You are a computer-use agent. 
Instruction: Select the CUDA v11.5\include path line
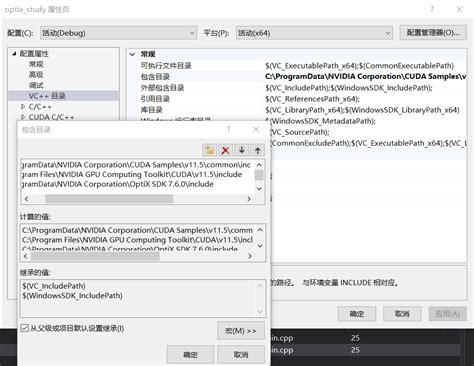coord(132,174)
